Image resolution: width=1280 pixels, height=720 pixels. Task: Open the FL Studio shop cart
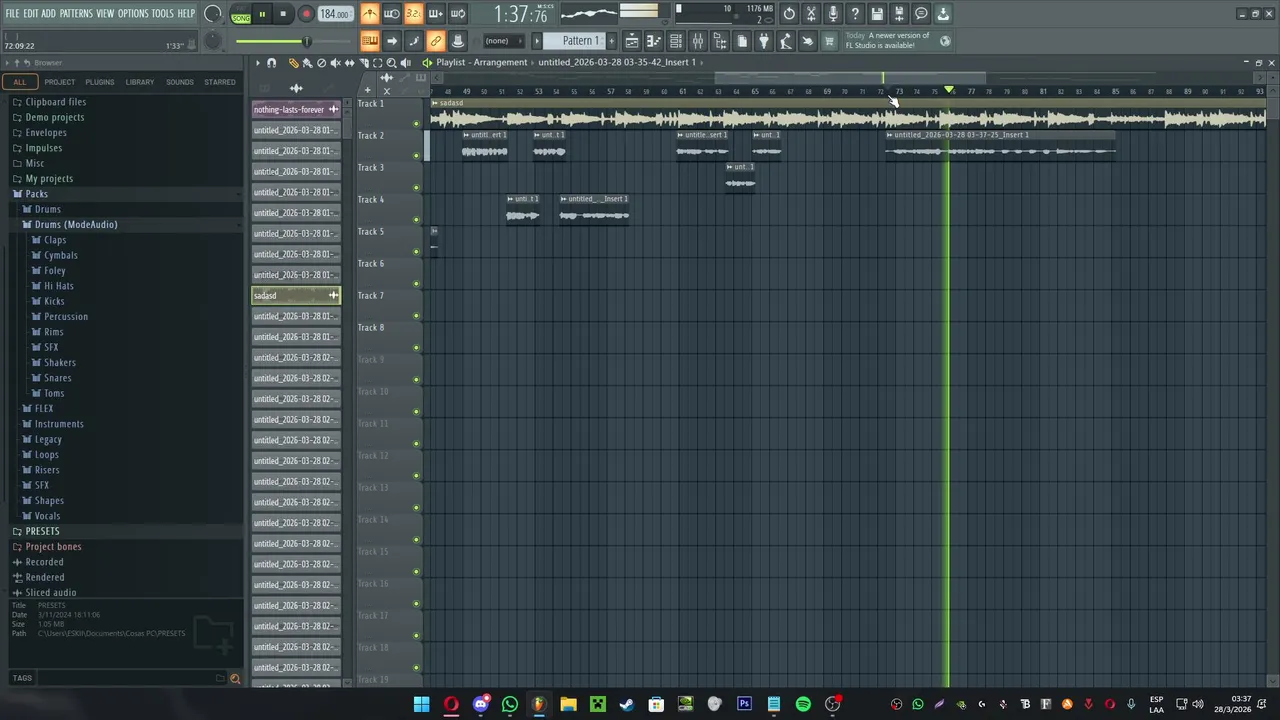(829, 41)
